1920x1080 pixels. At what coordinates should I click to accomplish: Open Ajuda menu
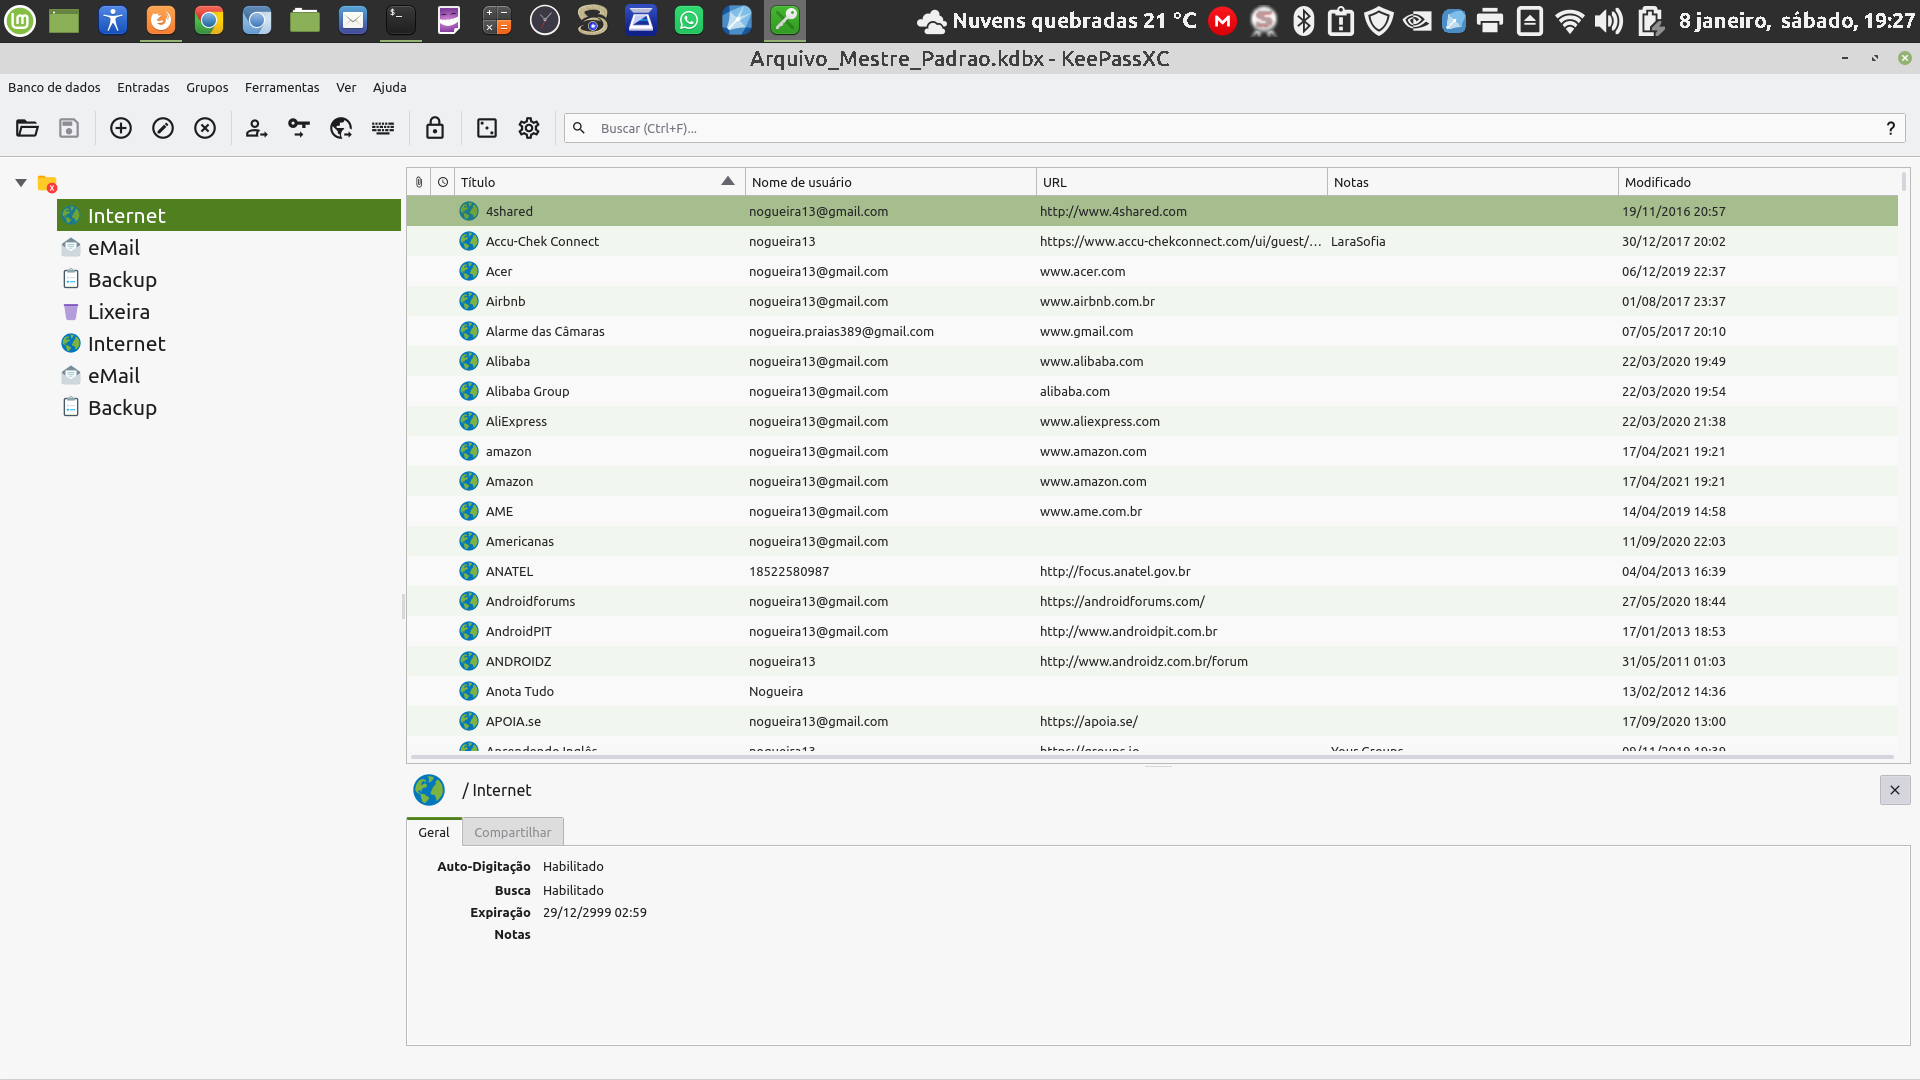click(x=390, y=87)
